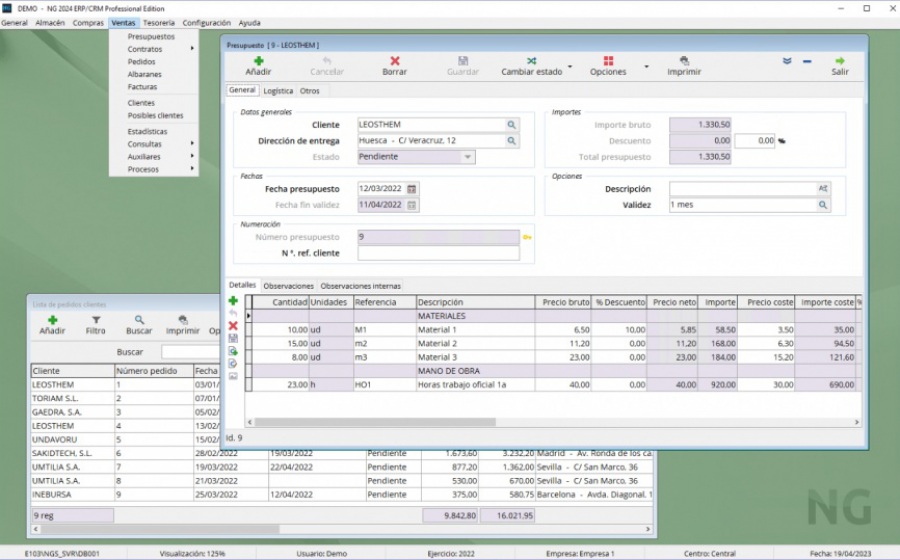Expand the Opciones dropdown arrow
Viewport: 900px width, 560px height.
pos(646,67)
